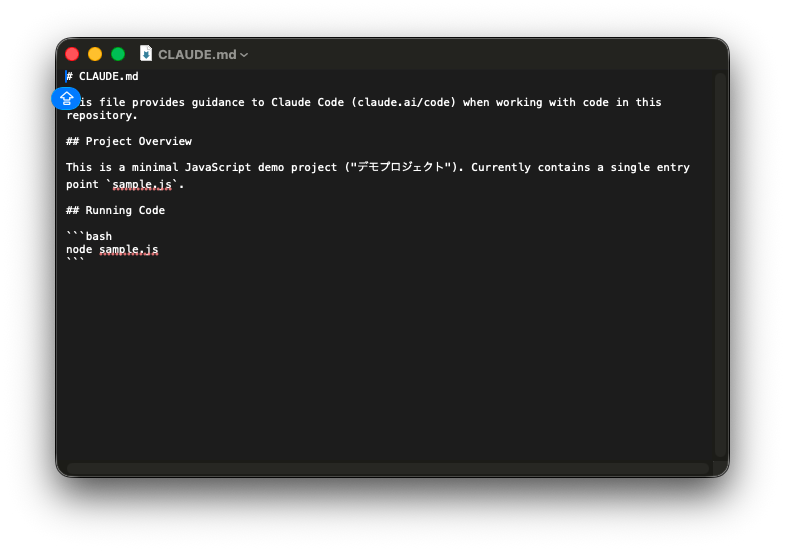Click underlined sample.js in the entry point sentence
Screen dimensions: 785x551
tap(142, 184)
